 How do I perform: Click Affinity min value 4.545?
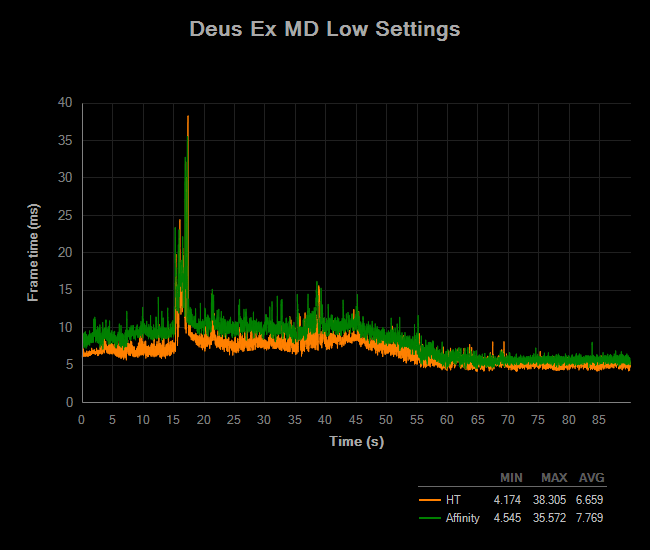(x=507, y=518)
